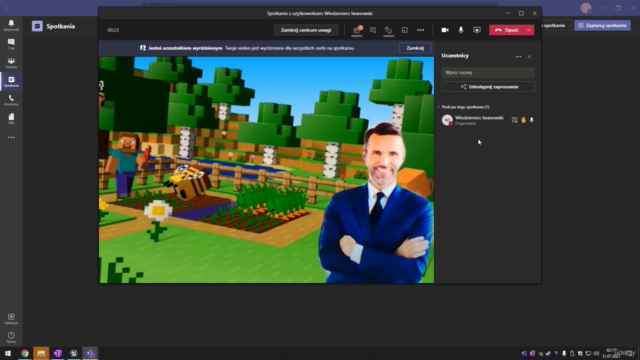This screenshot has height=360, width=640.
Task: Open the Calls (Rozmowy) section in sidebar
Action: [11, 100]
